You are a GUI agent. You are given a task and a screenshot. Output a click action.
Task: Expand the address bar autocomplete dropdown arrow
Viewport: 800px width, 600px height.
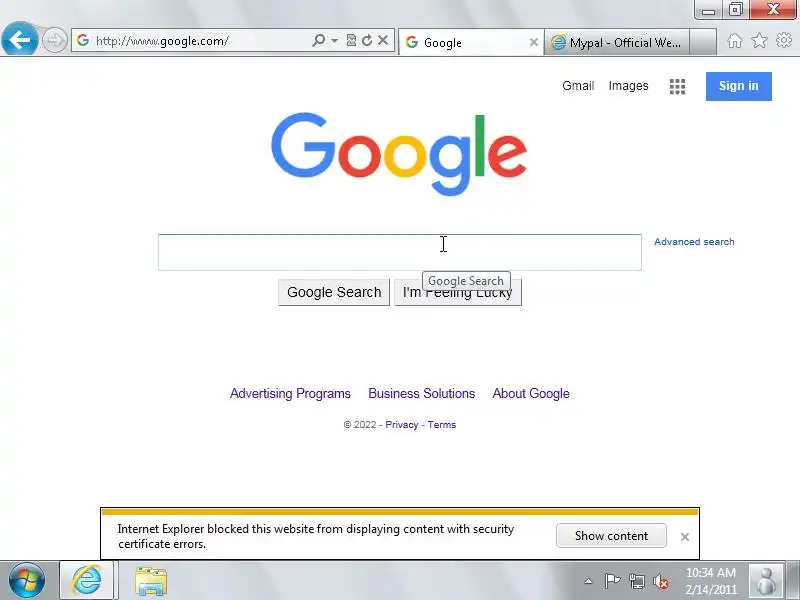(x=334, y=40)
